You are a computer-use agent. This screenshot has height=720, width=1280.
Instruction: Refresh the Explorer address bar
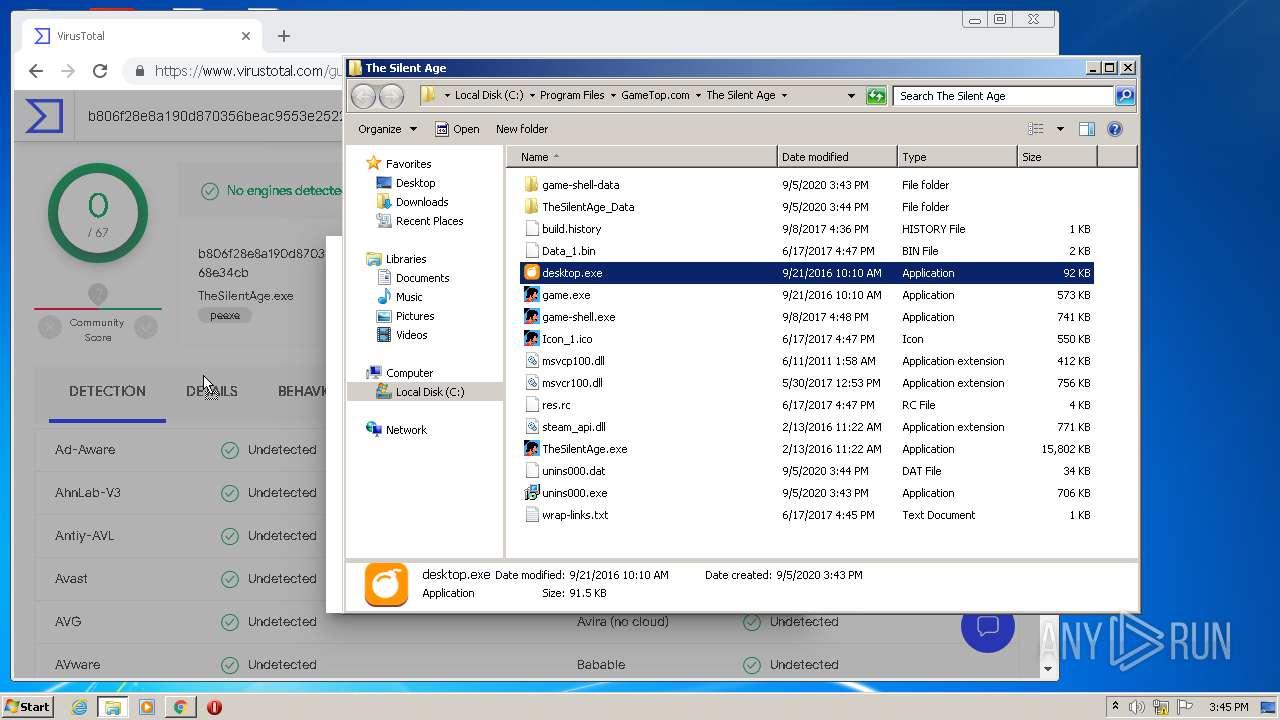[876, 96]
